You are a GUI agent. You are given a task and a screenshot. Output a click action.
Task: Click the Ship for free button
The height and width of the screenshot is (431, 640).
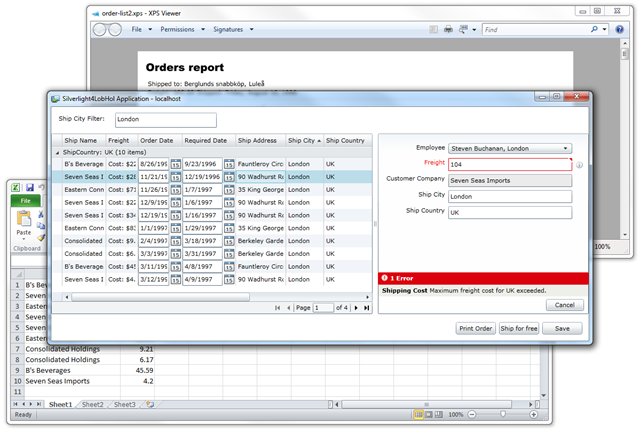[520, 328]
